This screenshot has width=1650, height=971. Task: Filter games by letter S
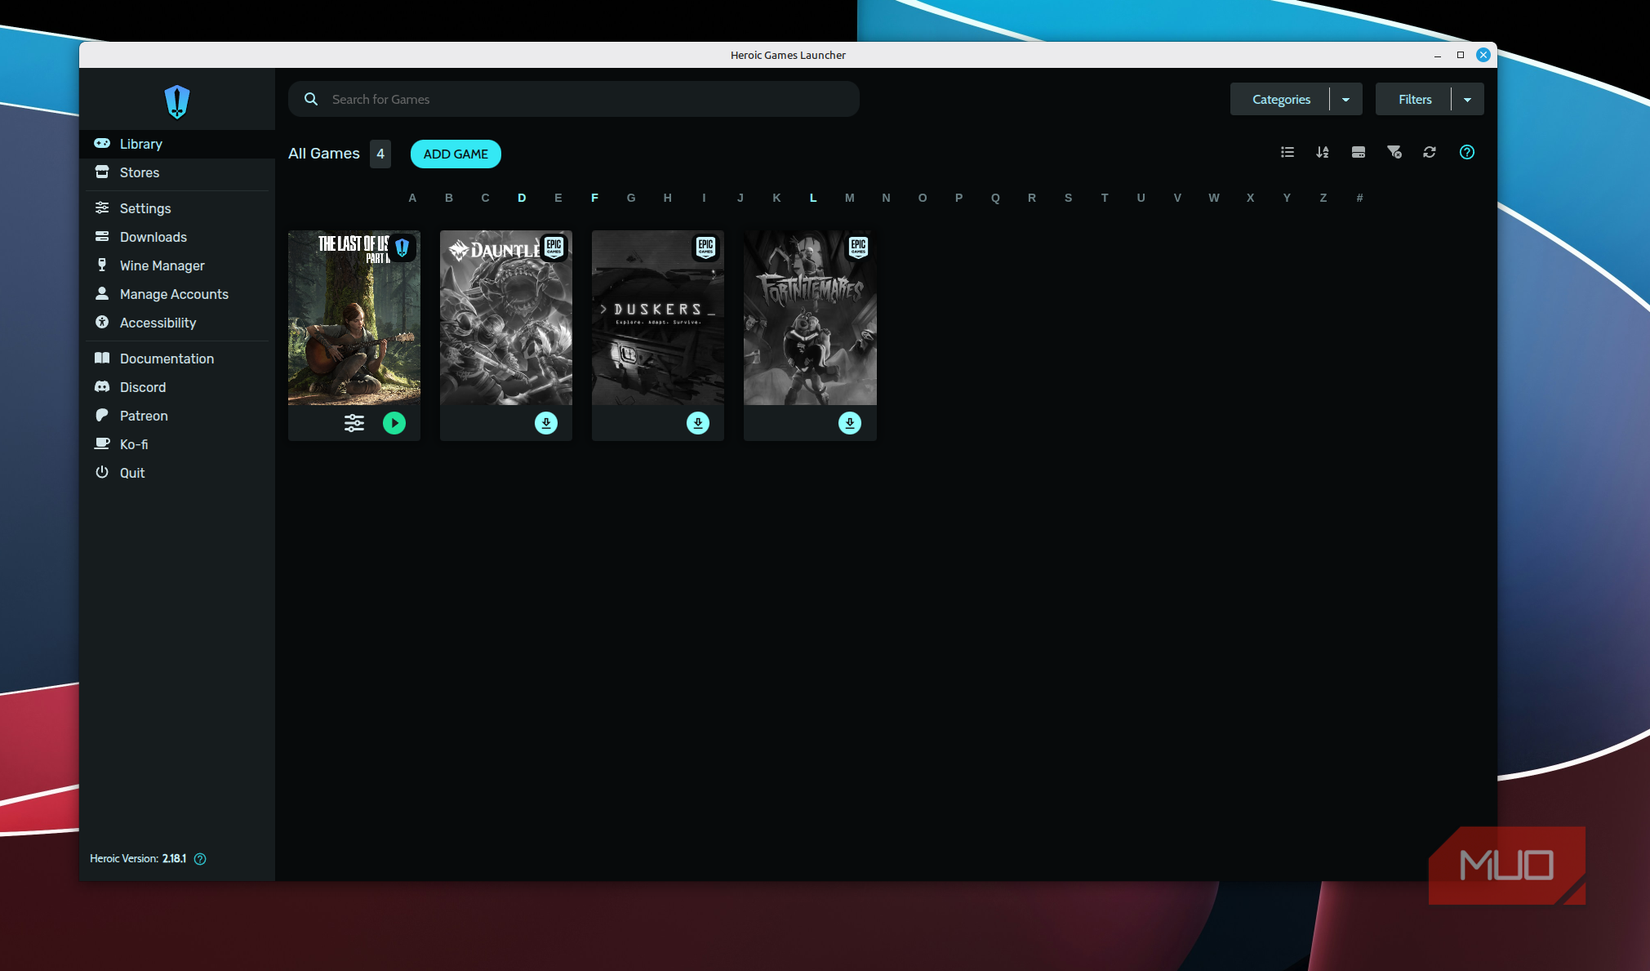[x=1068, y=198]
